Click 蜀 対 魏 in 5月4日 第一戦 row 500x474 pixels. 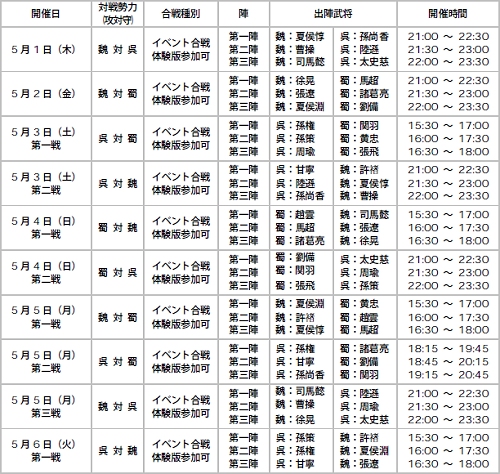(x=118, y=228)
